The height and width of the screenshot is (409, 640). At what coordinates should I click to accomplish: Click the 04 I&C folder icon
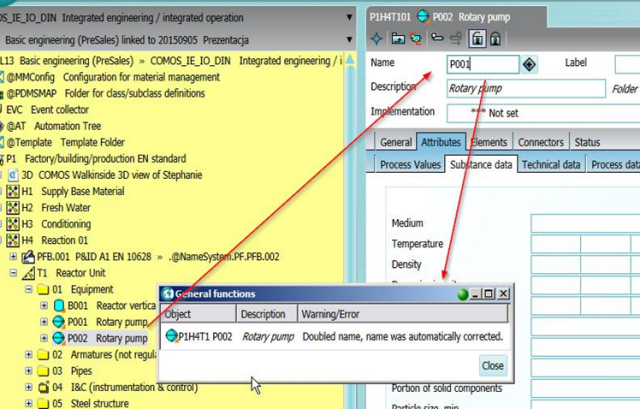(x=43, y=387)
